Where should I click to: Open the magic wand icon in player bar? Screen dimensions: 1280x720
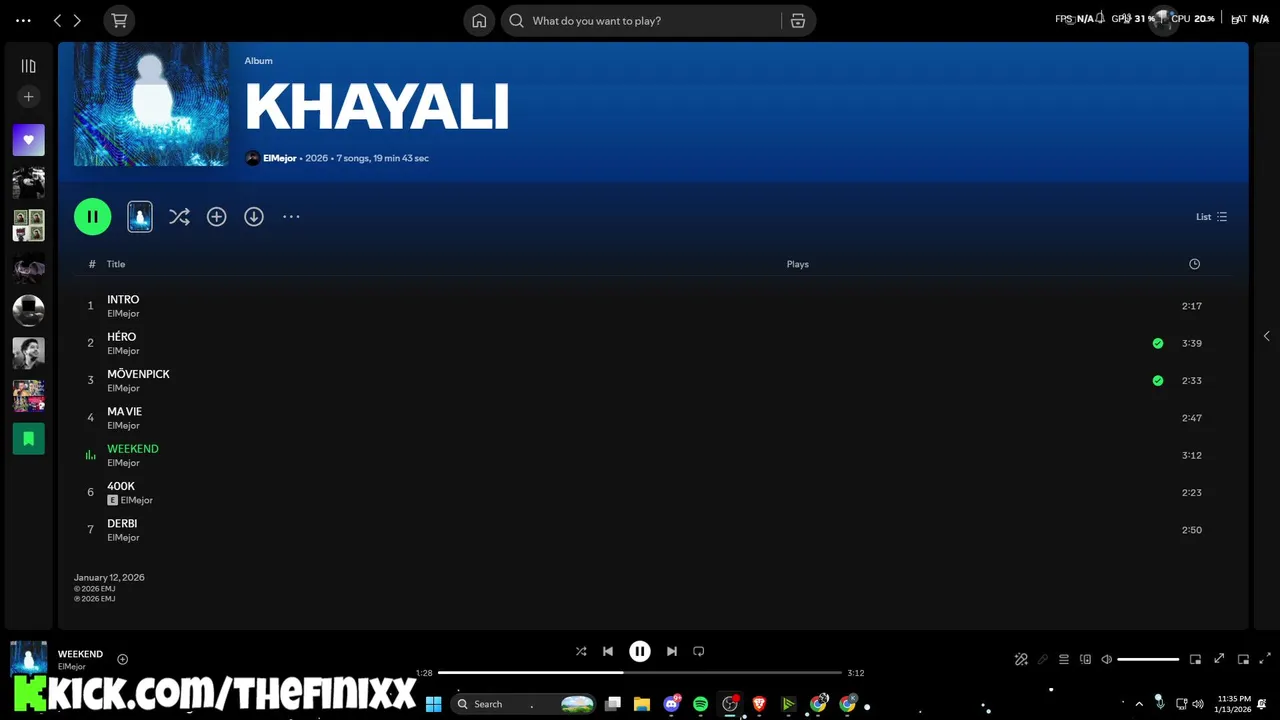pos(1021,659)
